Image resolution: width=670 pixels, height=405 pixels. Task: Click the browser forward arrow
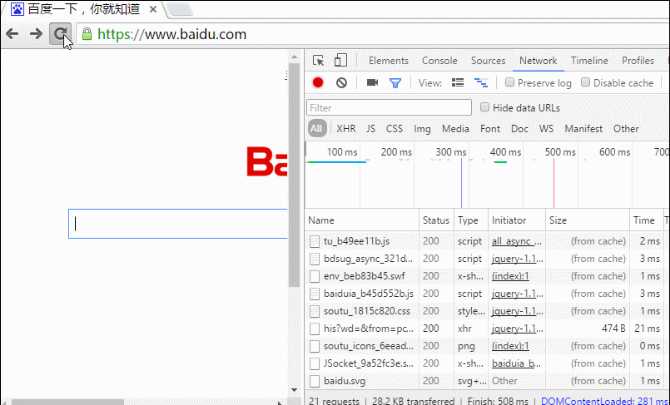pos(36,34)
